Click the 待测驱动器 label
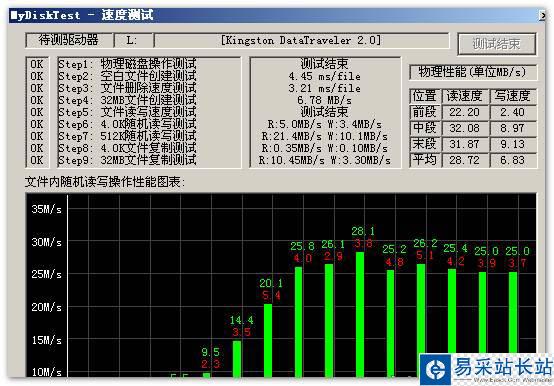This screenshot has width=554, height=386. click(x=69, y=40)
